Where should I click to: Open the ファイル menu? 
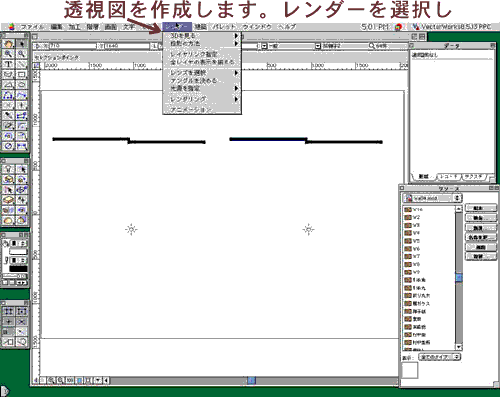point(32,27)
